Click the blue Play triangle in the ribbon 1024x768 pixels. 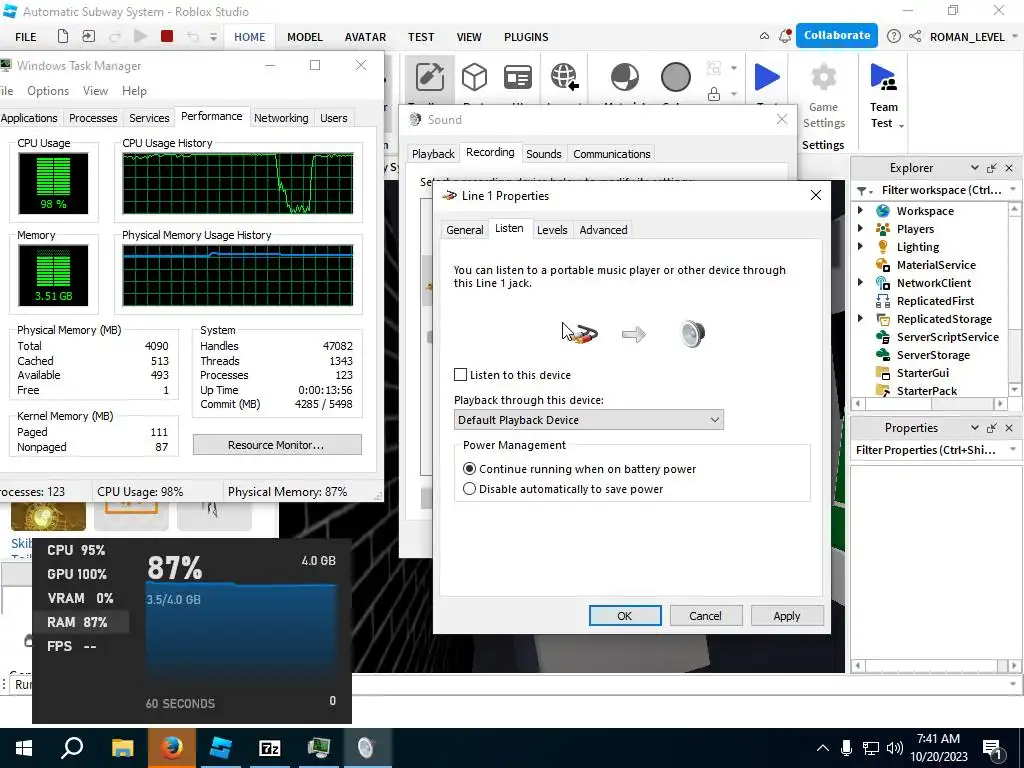click(767, 77)
